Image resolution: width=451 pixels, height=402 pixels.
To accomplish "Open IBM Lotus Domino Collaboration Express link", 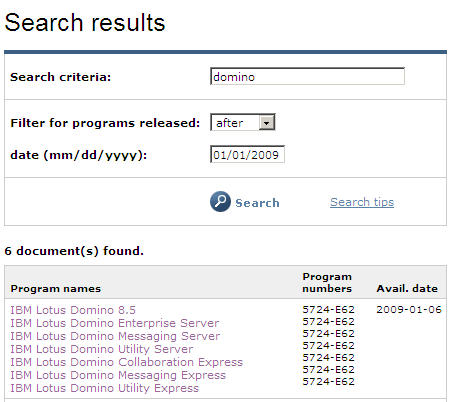I will click(127, 362).
